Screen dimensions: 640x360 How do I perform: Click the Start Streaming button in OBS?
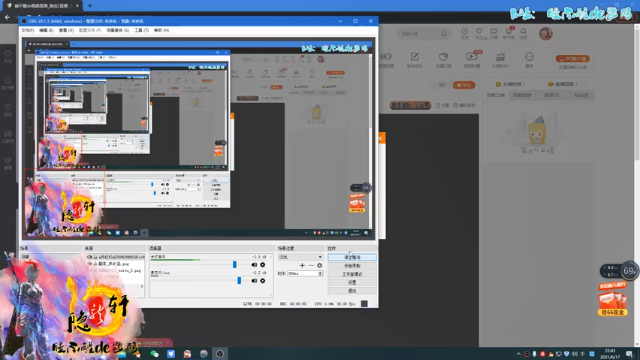[352, 258]
